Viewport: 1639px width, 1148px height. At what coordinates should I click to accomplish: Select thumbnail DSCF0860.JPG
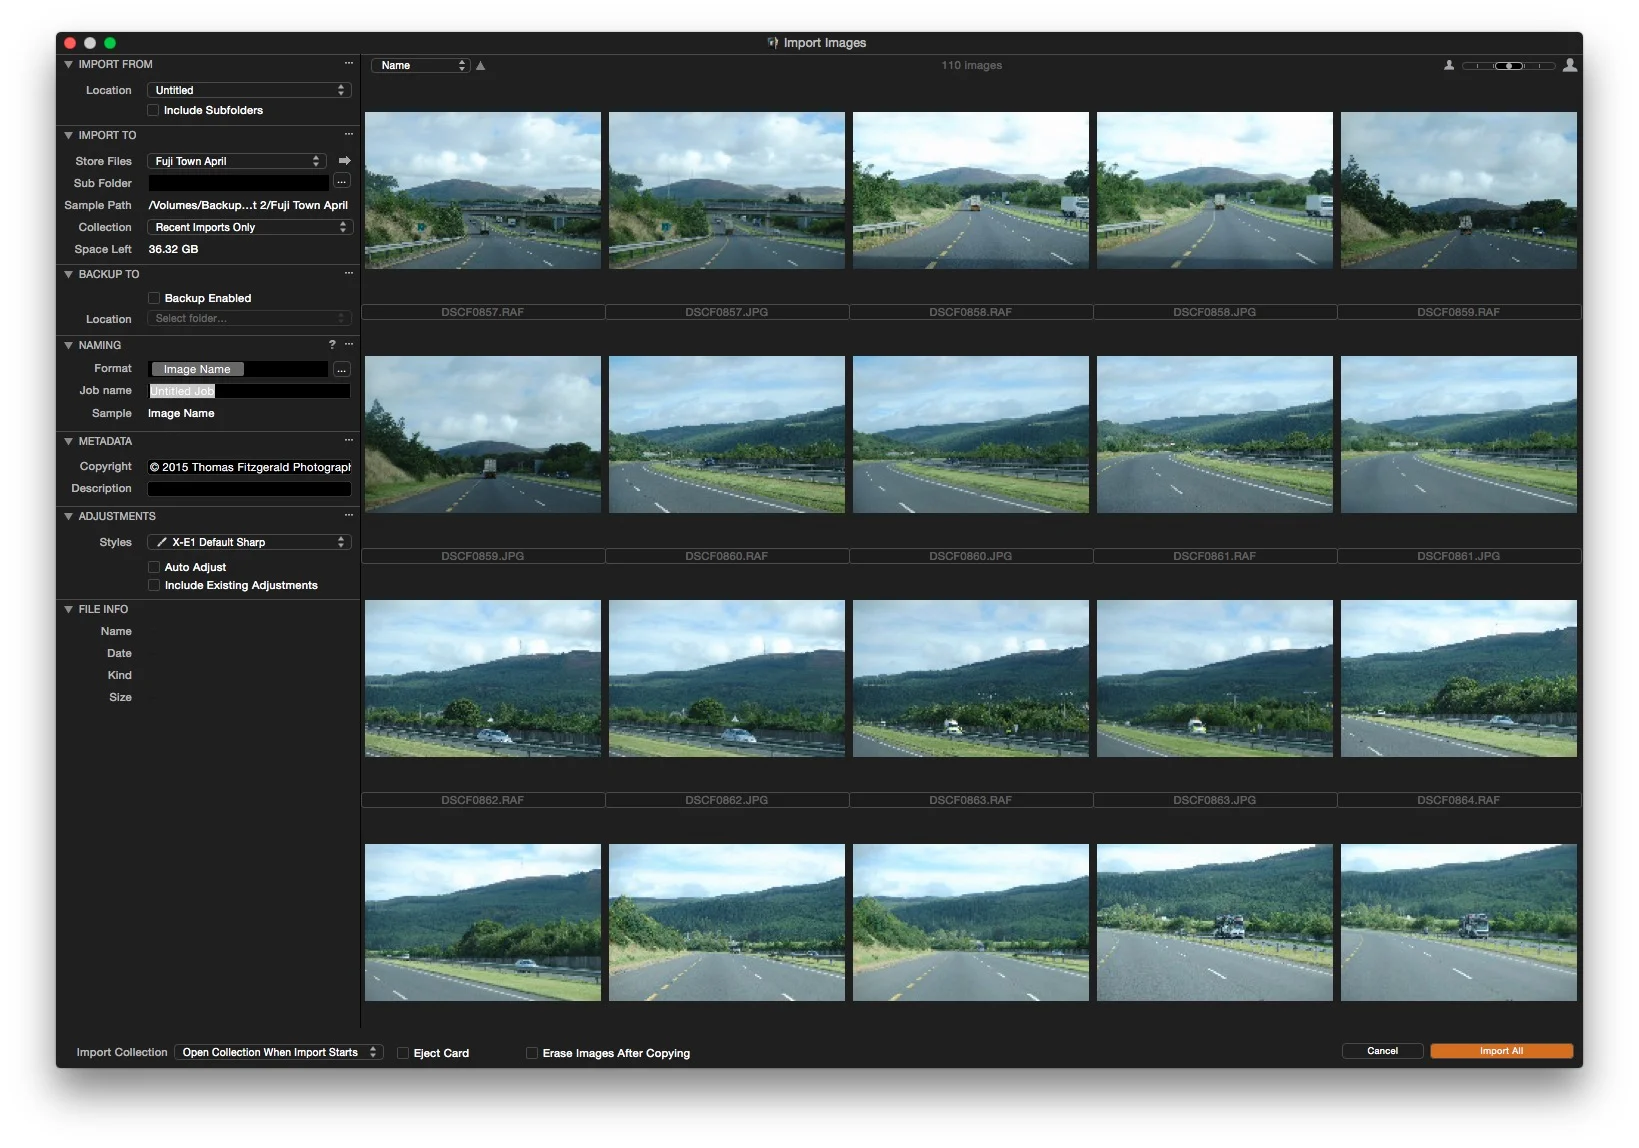(971, 434)
